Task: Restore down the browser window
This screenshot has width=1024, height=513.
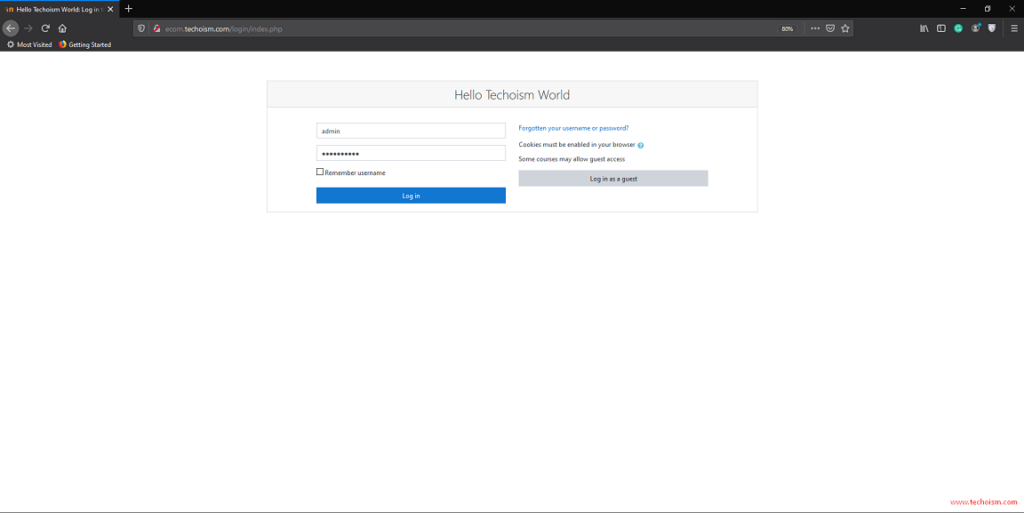Action: point(987,8)
